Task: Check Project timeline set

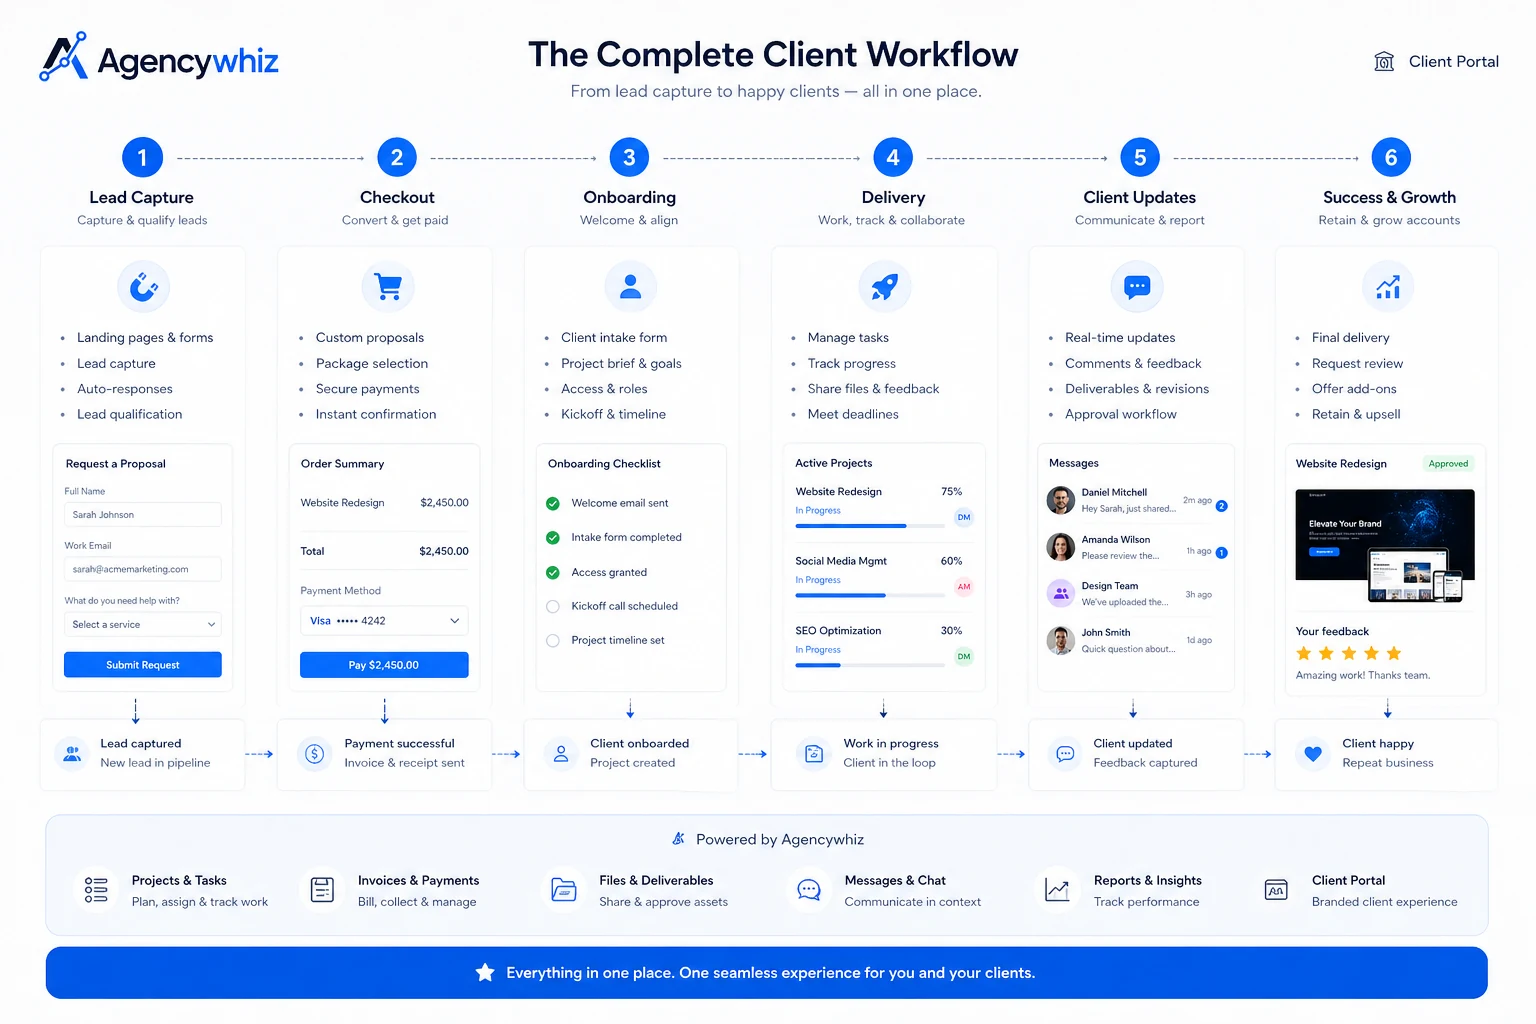Action: coord(553,641)
